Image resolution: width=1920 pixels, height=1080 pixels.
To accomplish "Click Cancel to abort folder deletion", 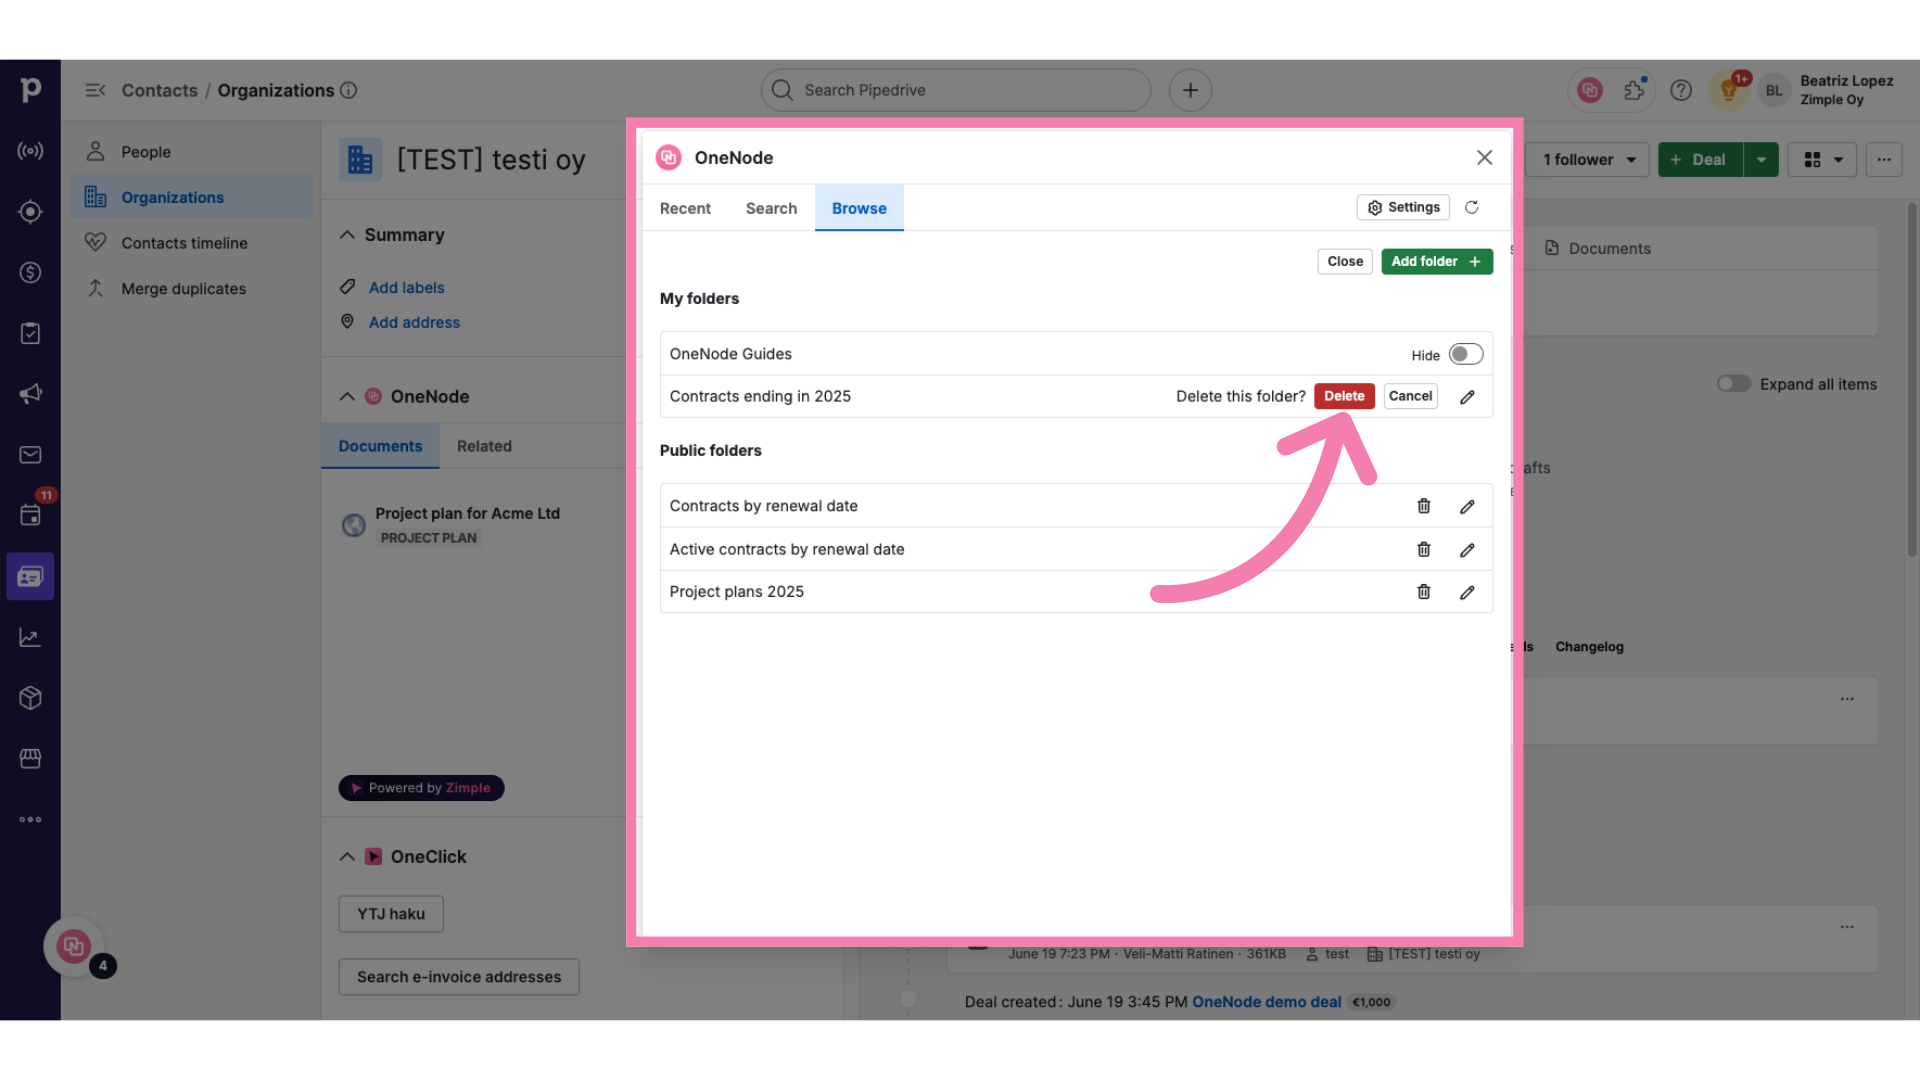I will [1410, 396].
